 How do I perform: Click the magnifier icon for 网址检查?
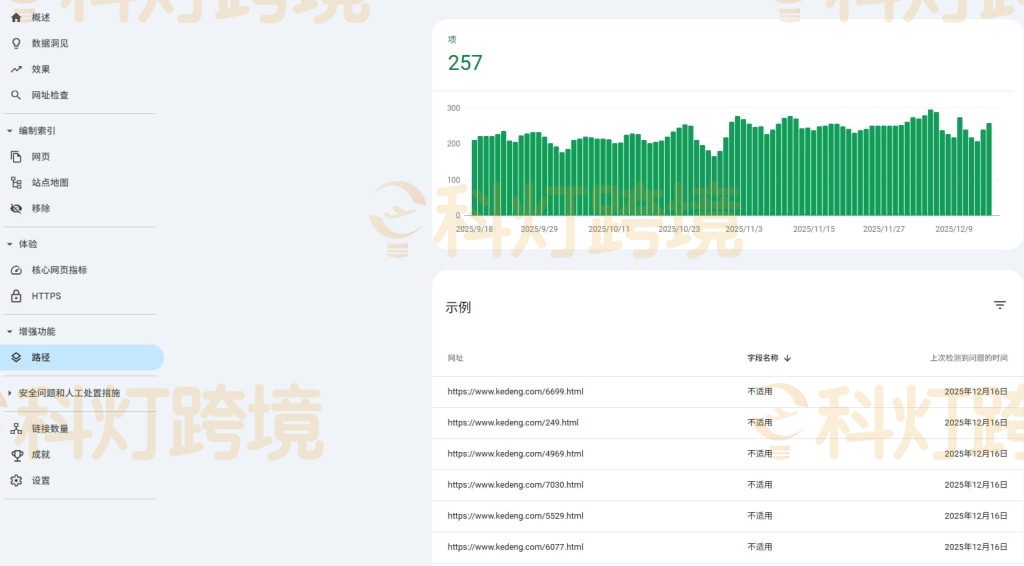(x=16, y=95)
